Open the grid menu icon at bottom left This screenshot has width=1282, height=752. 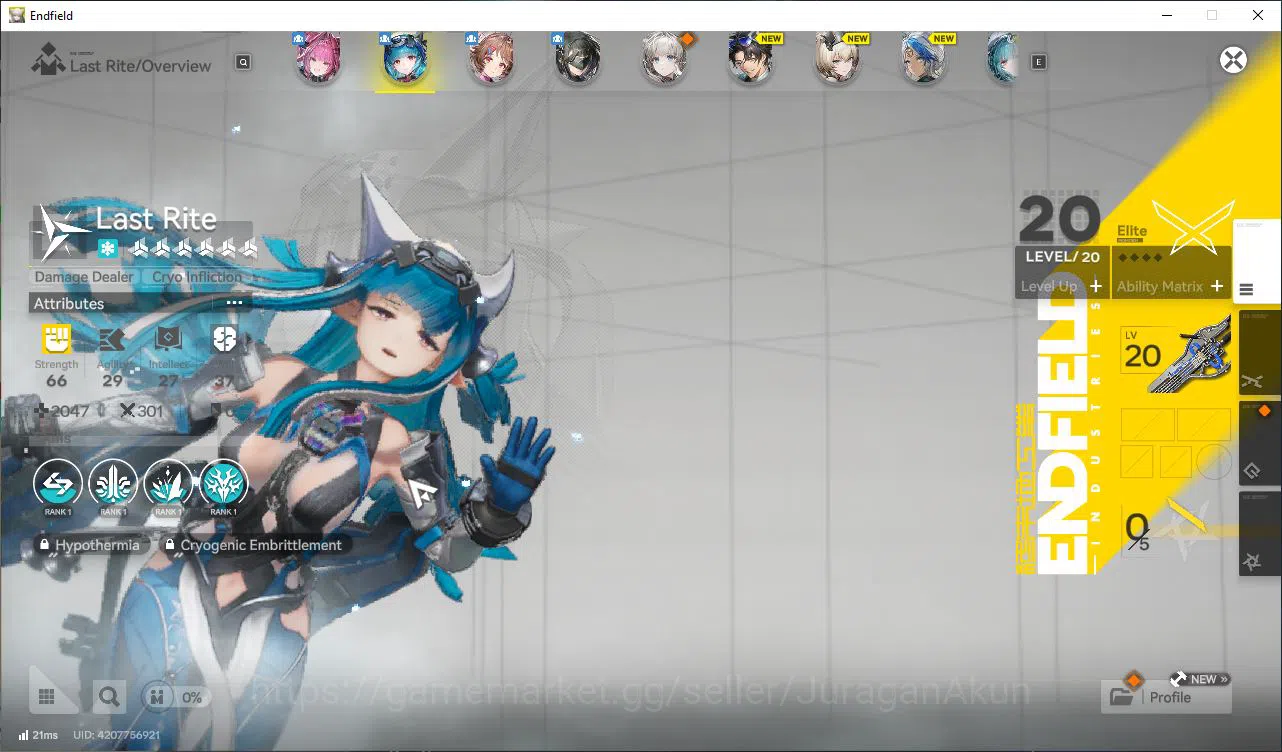click(47, 697)
